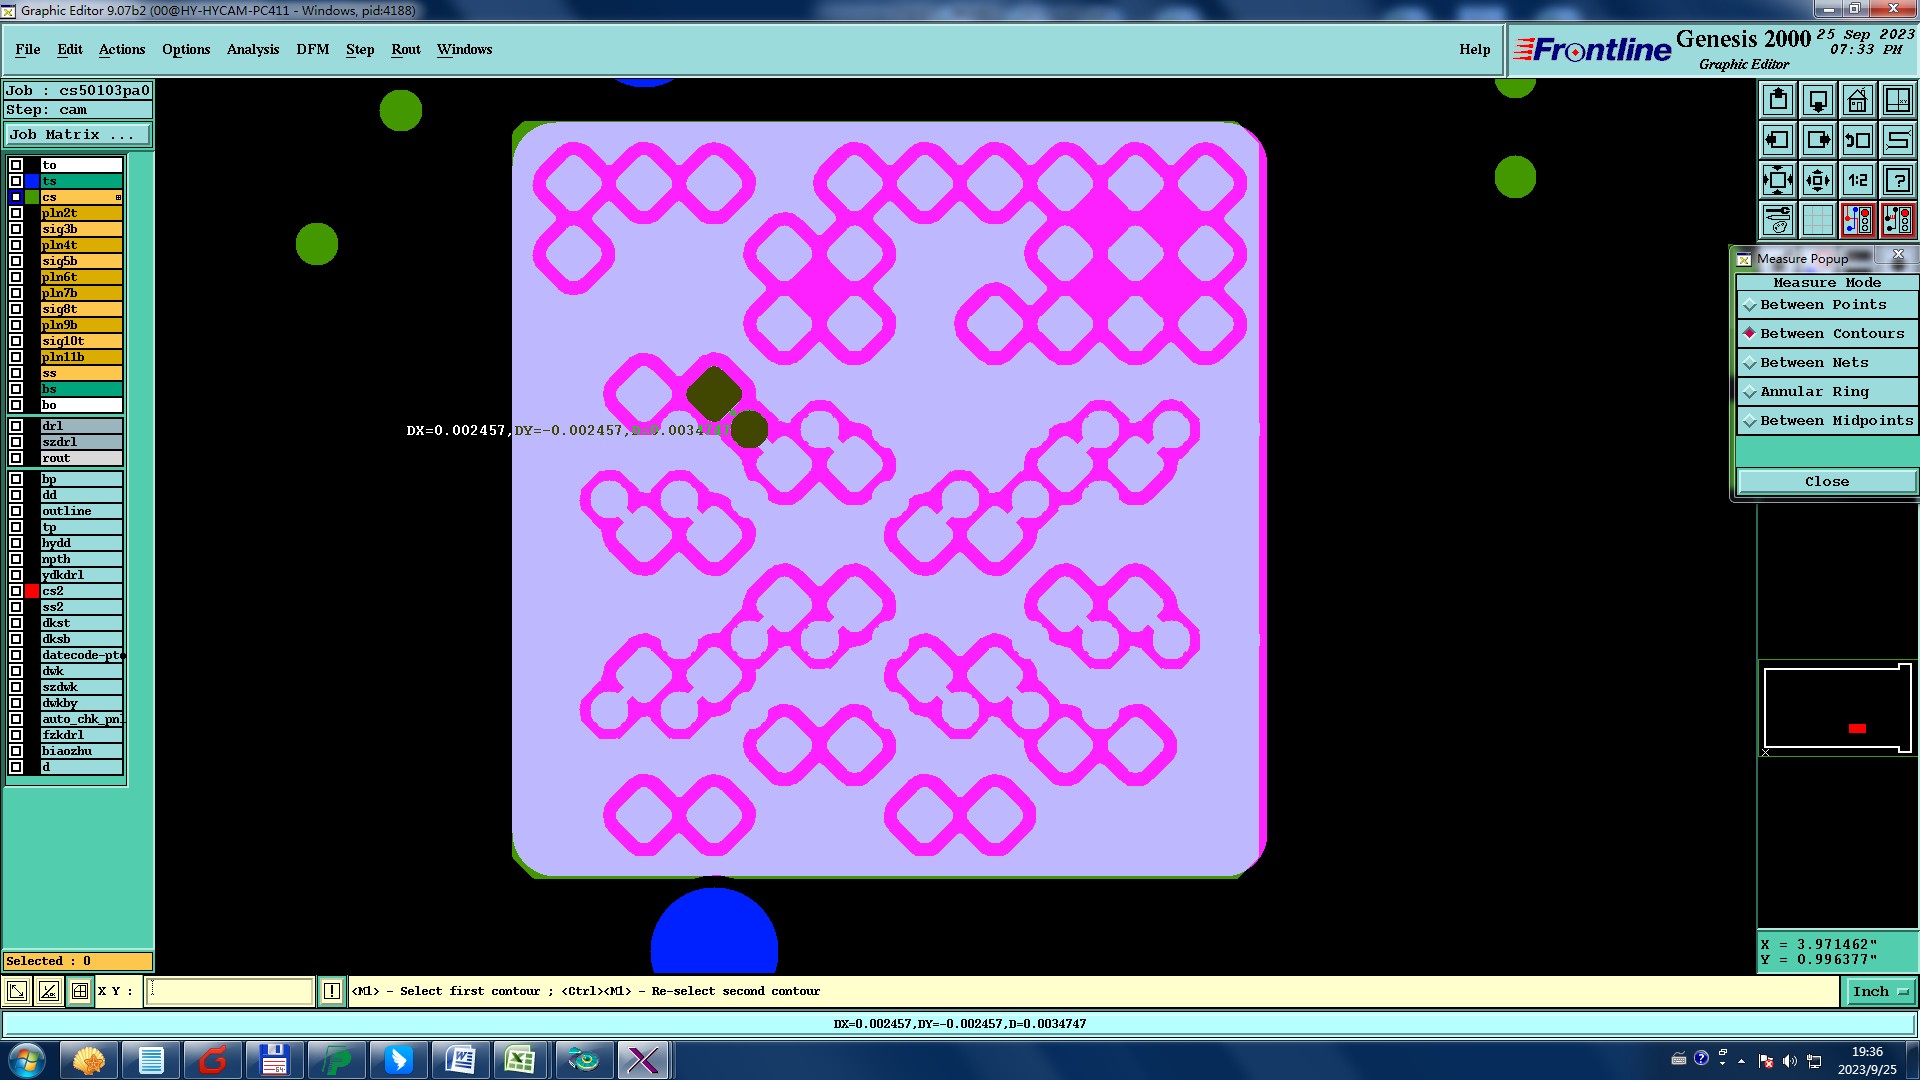Select the 'biaozhu' layer name

81,751
